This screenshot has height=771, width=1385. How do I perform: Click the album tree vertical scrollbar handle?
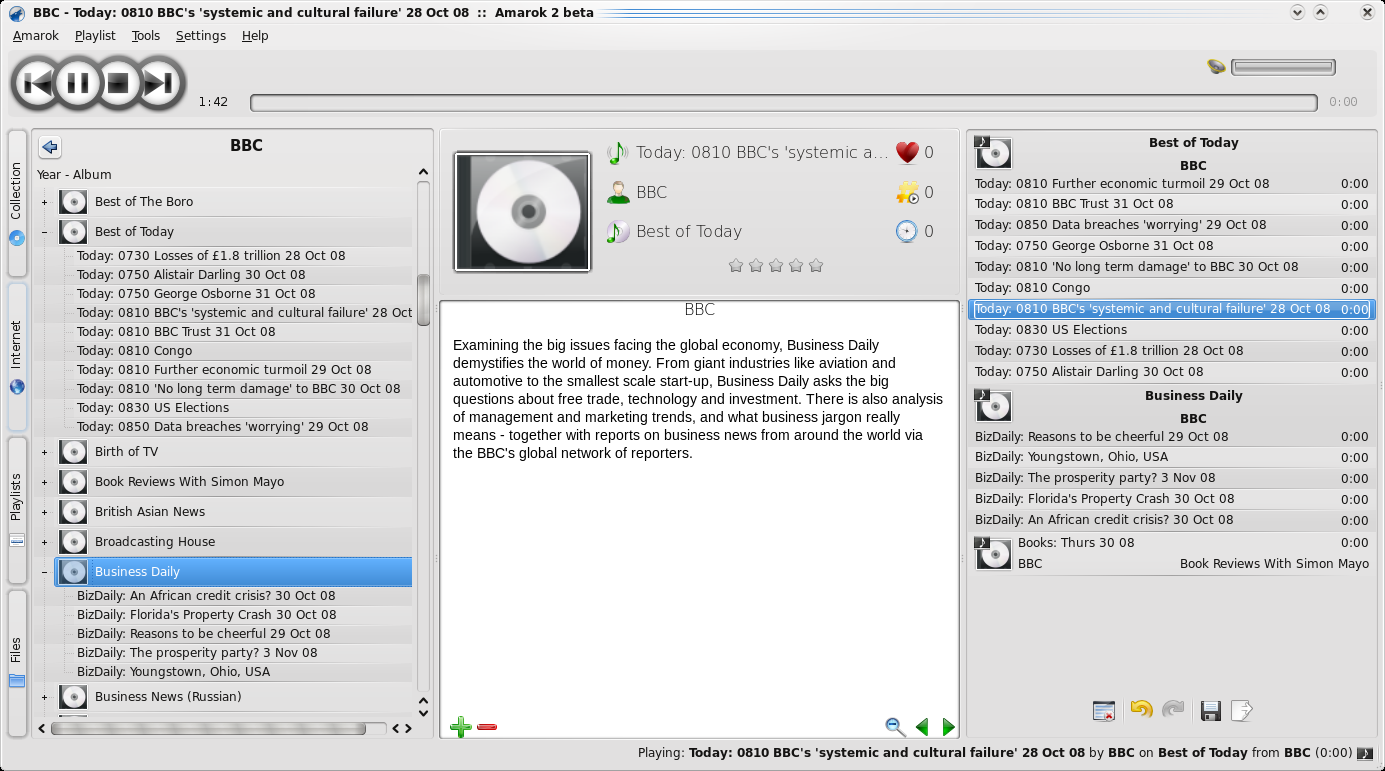[423, 299]
